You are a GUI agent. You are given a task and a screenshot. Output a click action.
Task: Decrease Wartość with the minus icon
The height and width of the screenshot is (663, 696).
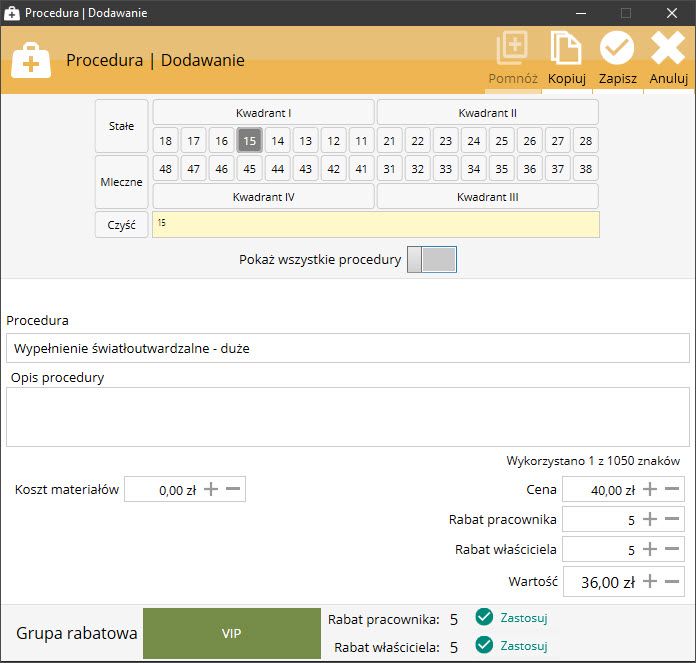tap(672, 581)
